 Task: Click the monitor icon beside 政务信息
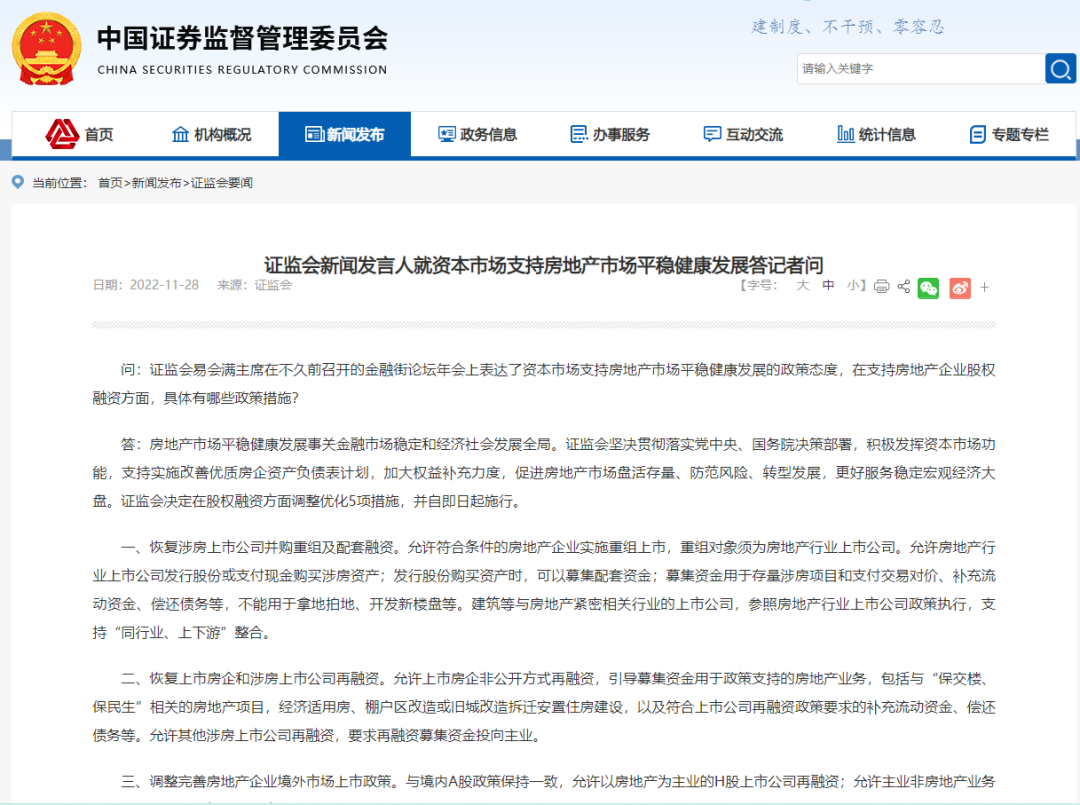point(447,134)
